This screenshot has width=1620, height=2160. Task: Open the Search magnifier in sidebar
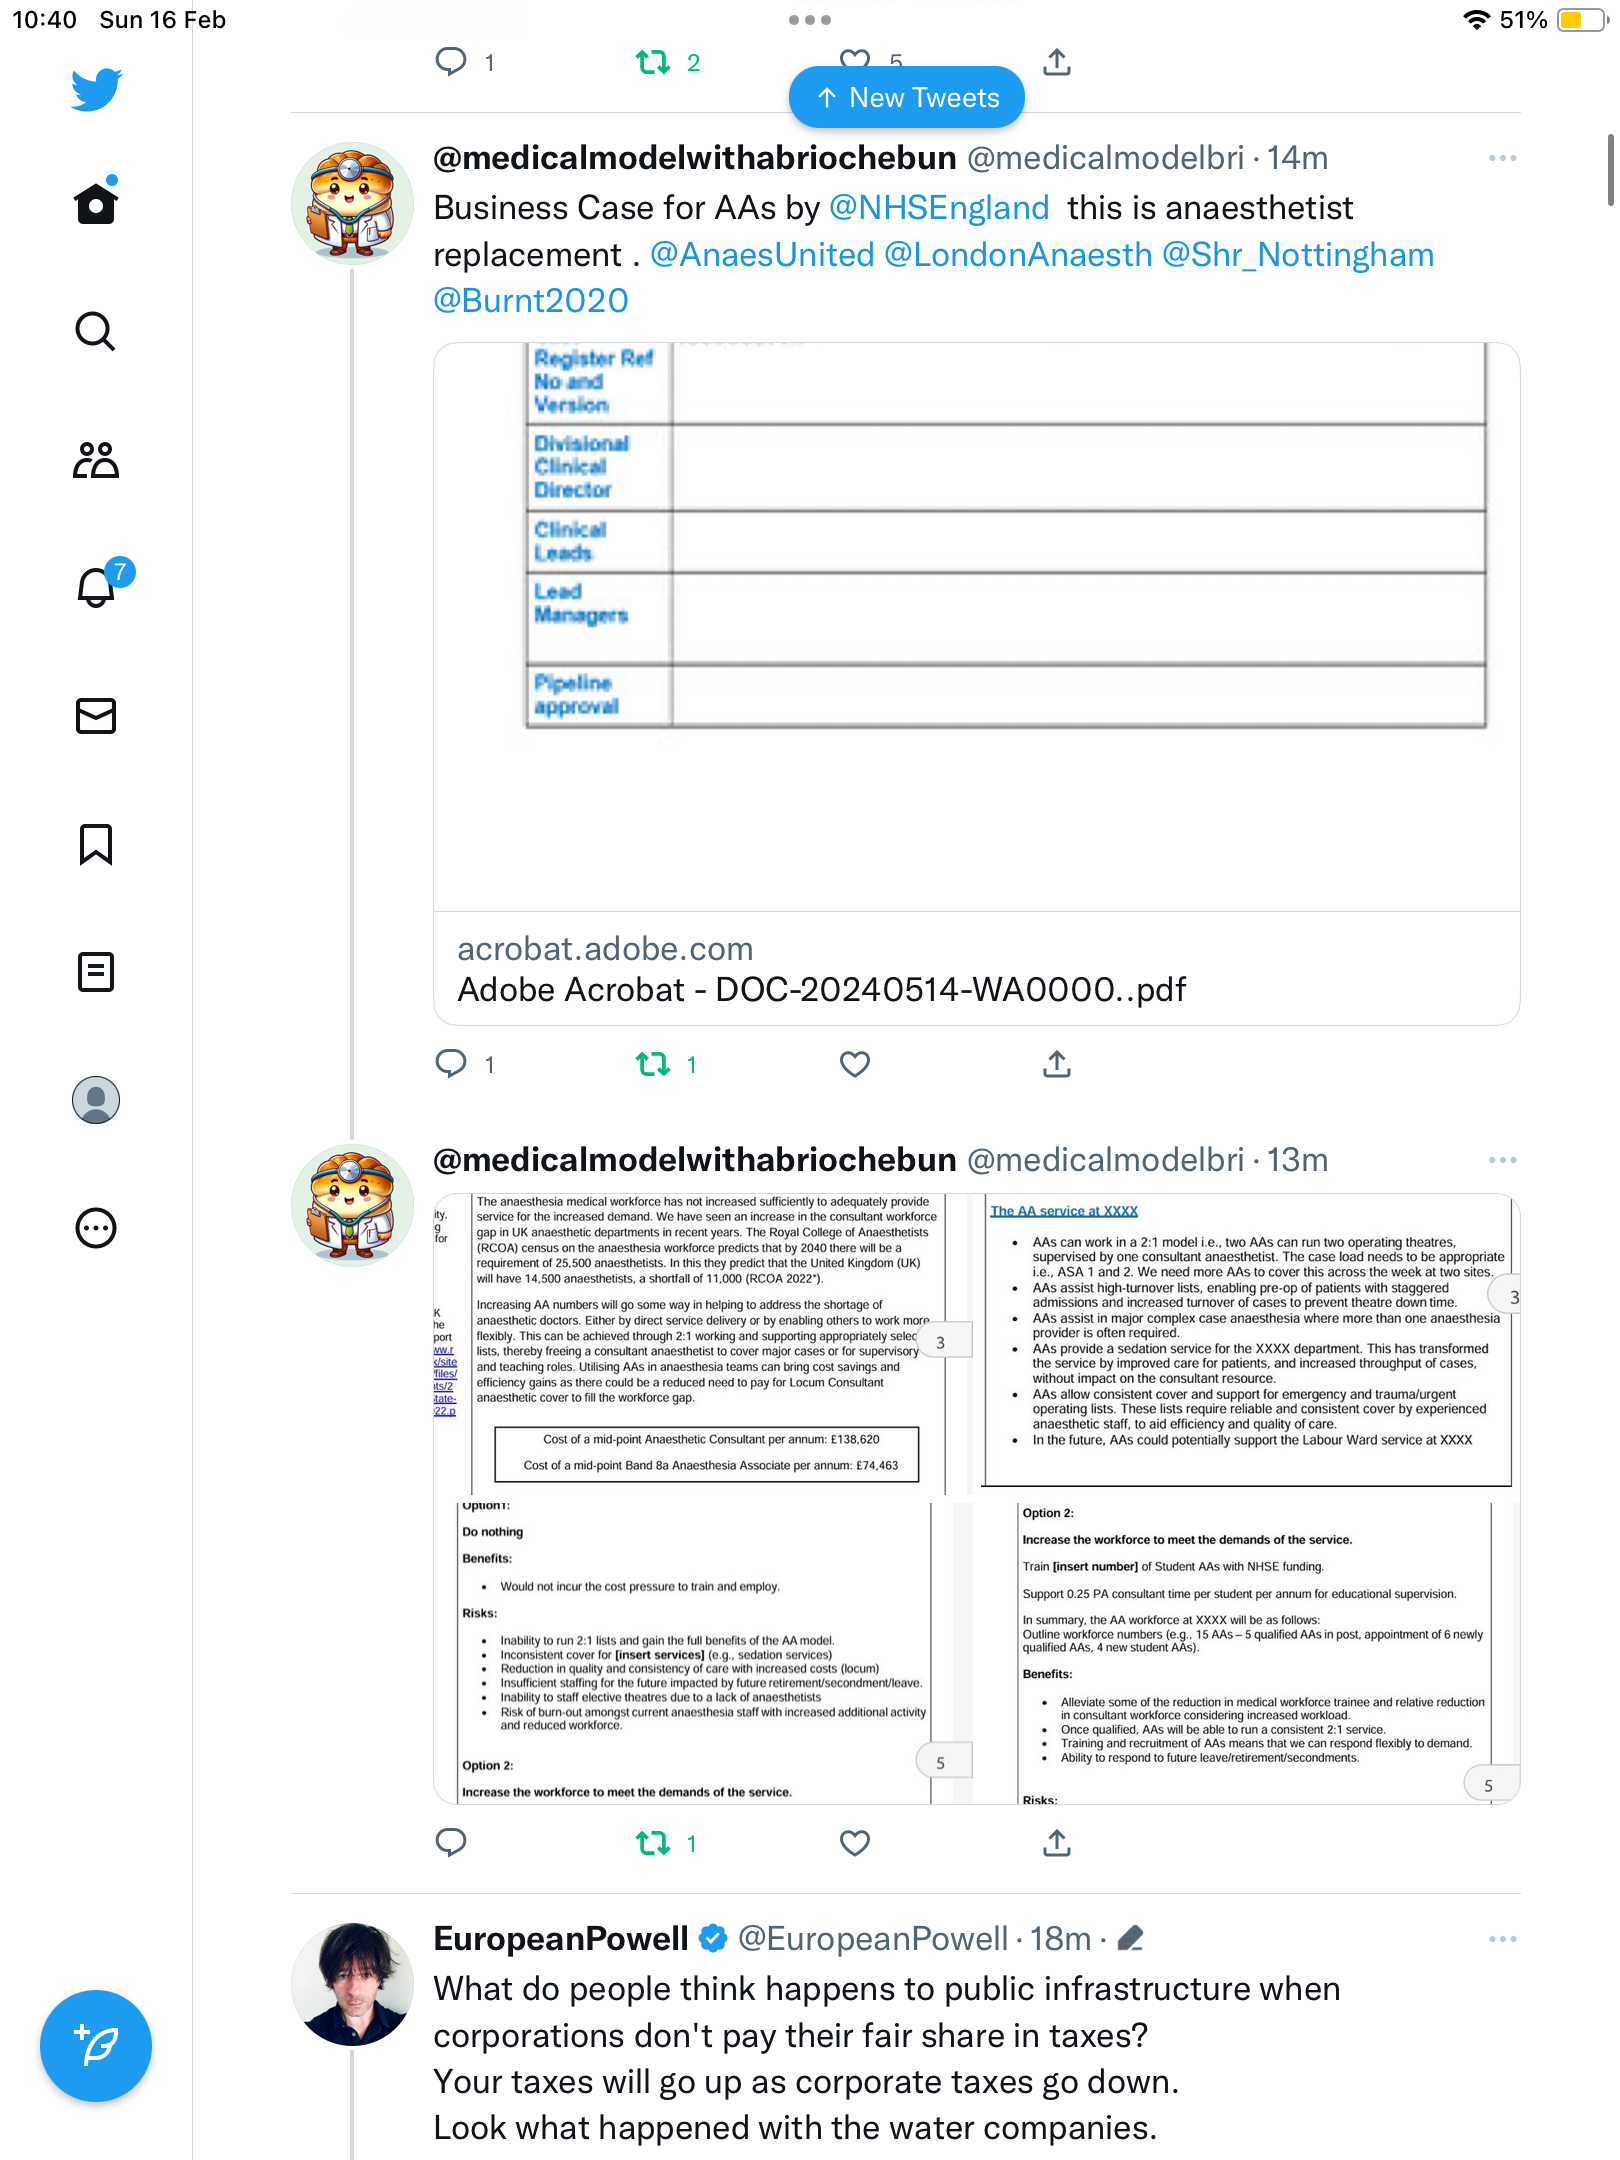click(96, 331)
